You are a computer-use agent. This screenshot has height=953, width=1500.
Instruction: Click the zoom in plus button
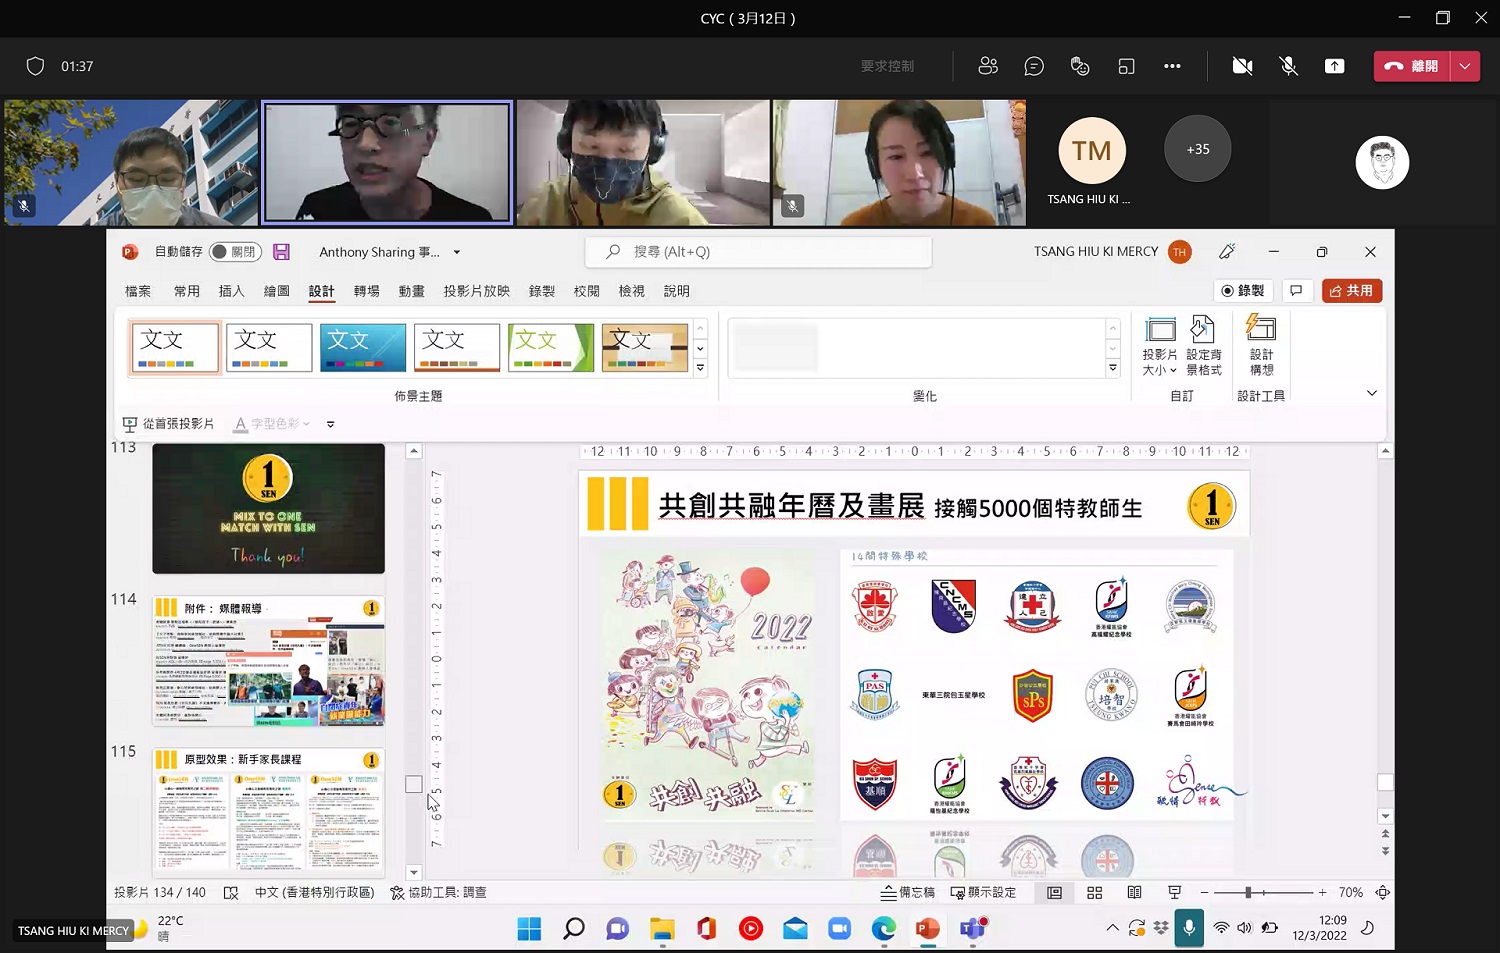coord(1322,893)
